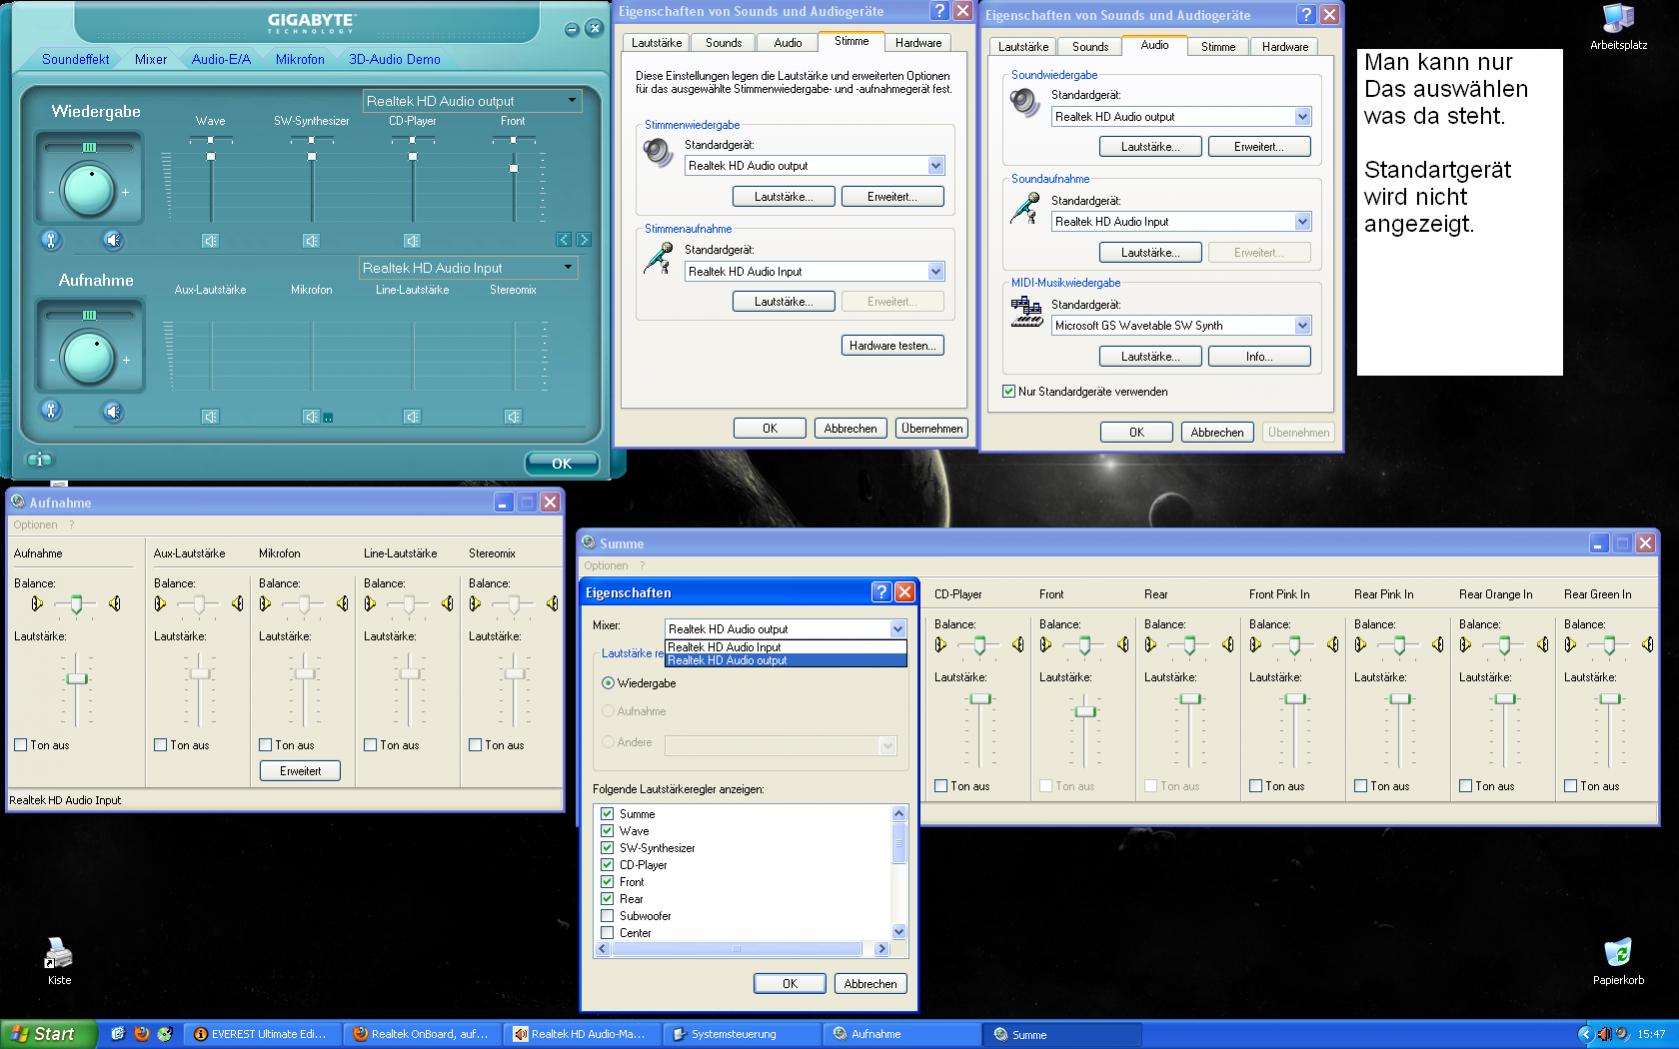
Task: Click Systemsteuerung button on the taskbar
Action: pyautogui.click(x=742, y=1034)
